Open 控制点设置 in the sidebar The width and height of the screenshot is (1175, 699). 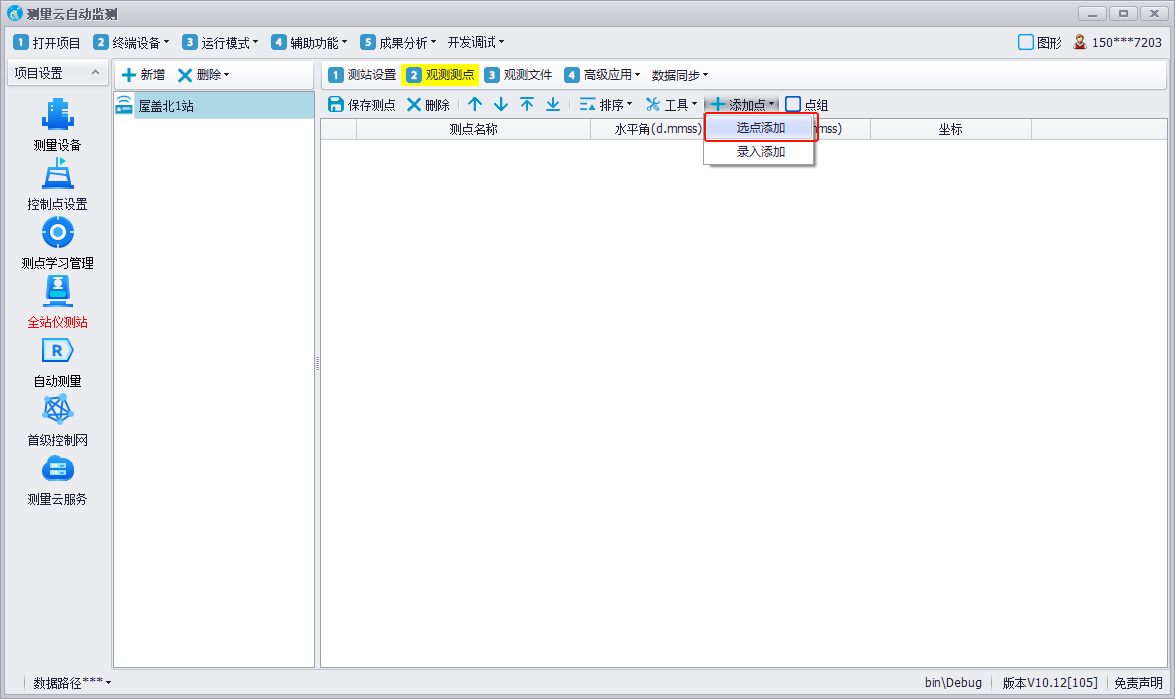[57, 174]
